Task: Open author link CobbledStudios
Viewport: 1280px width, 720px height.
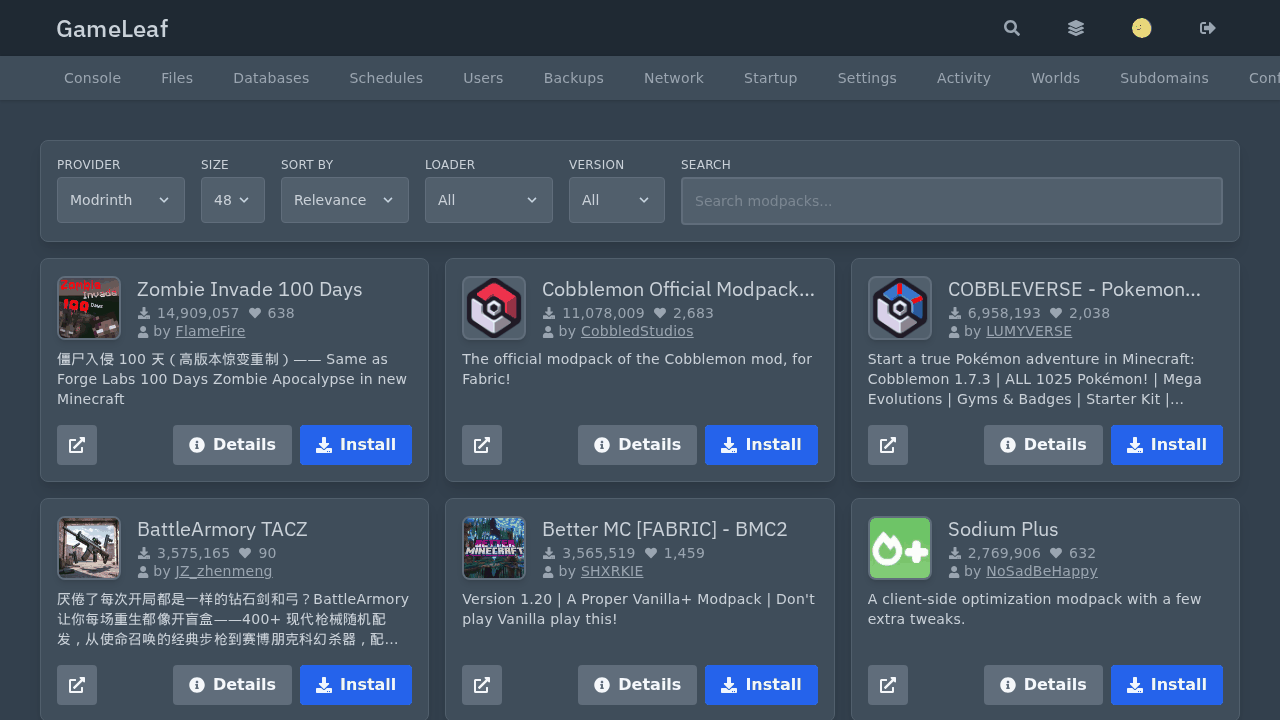Action: pos(637,331)
